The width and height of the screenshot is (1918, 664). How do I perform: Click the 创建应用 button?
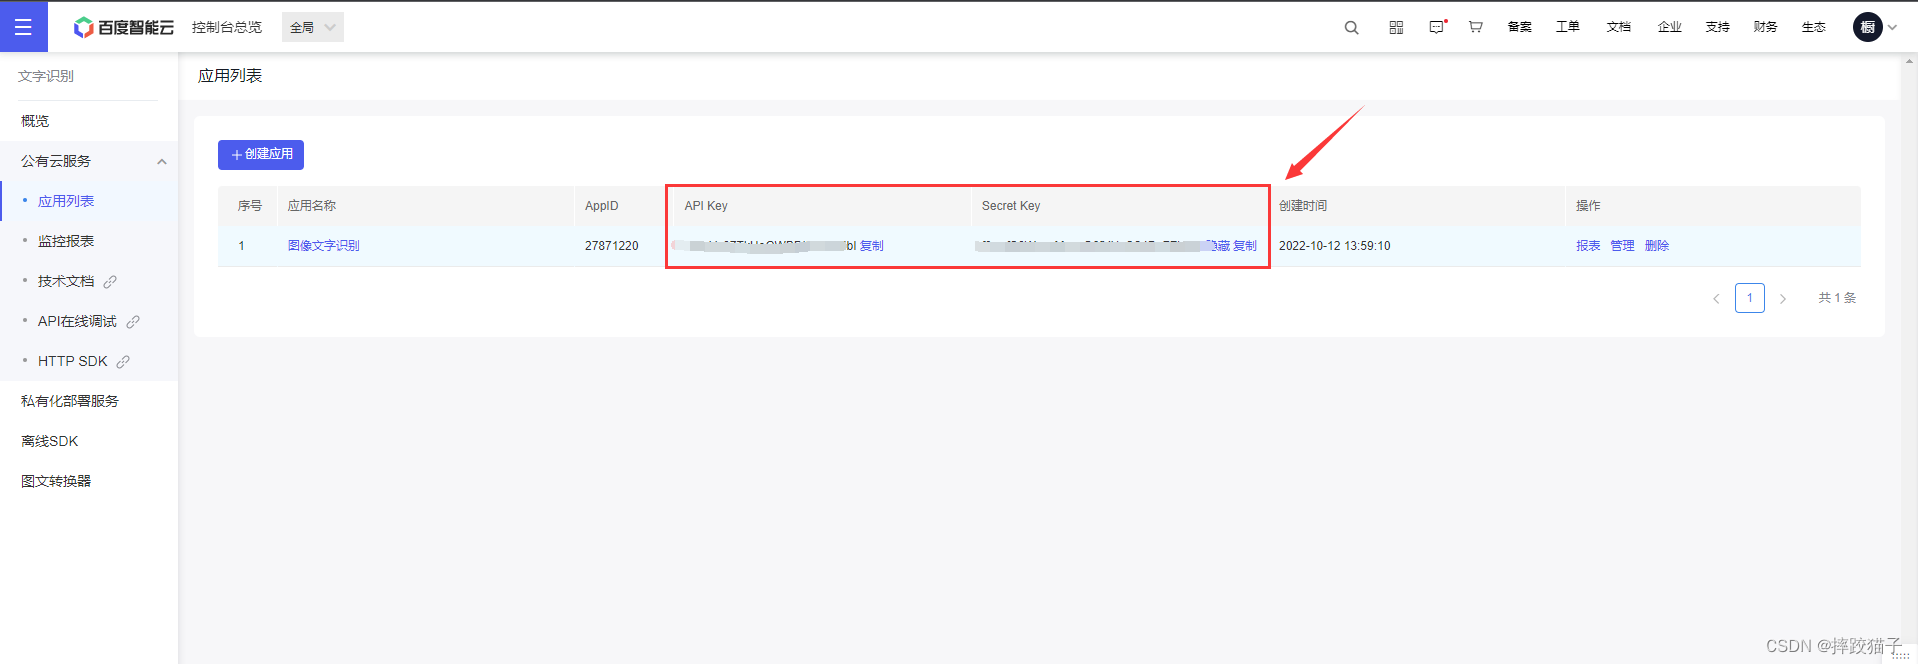(x=261, y=154)
